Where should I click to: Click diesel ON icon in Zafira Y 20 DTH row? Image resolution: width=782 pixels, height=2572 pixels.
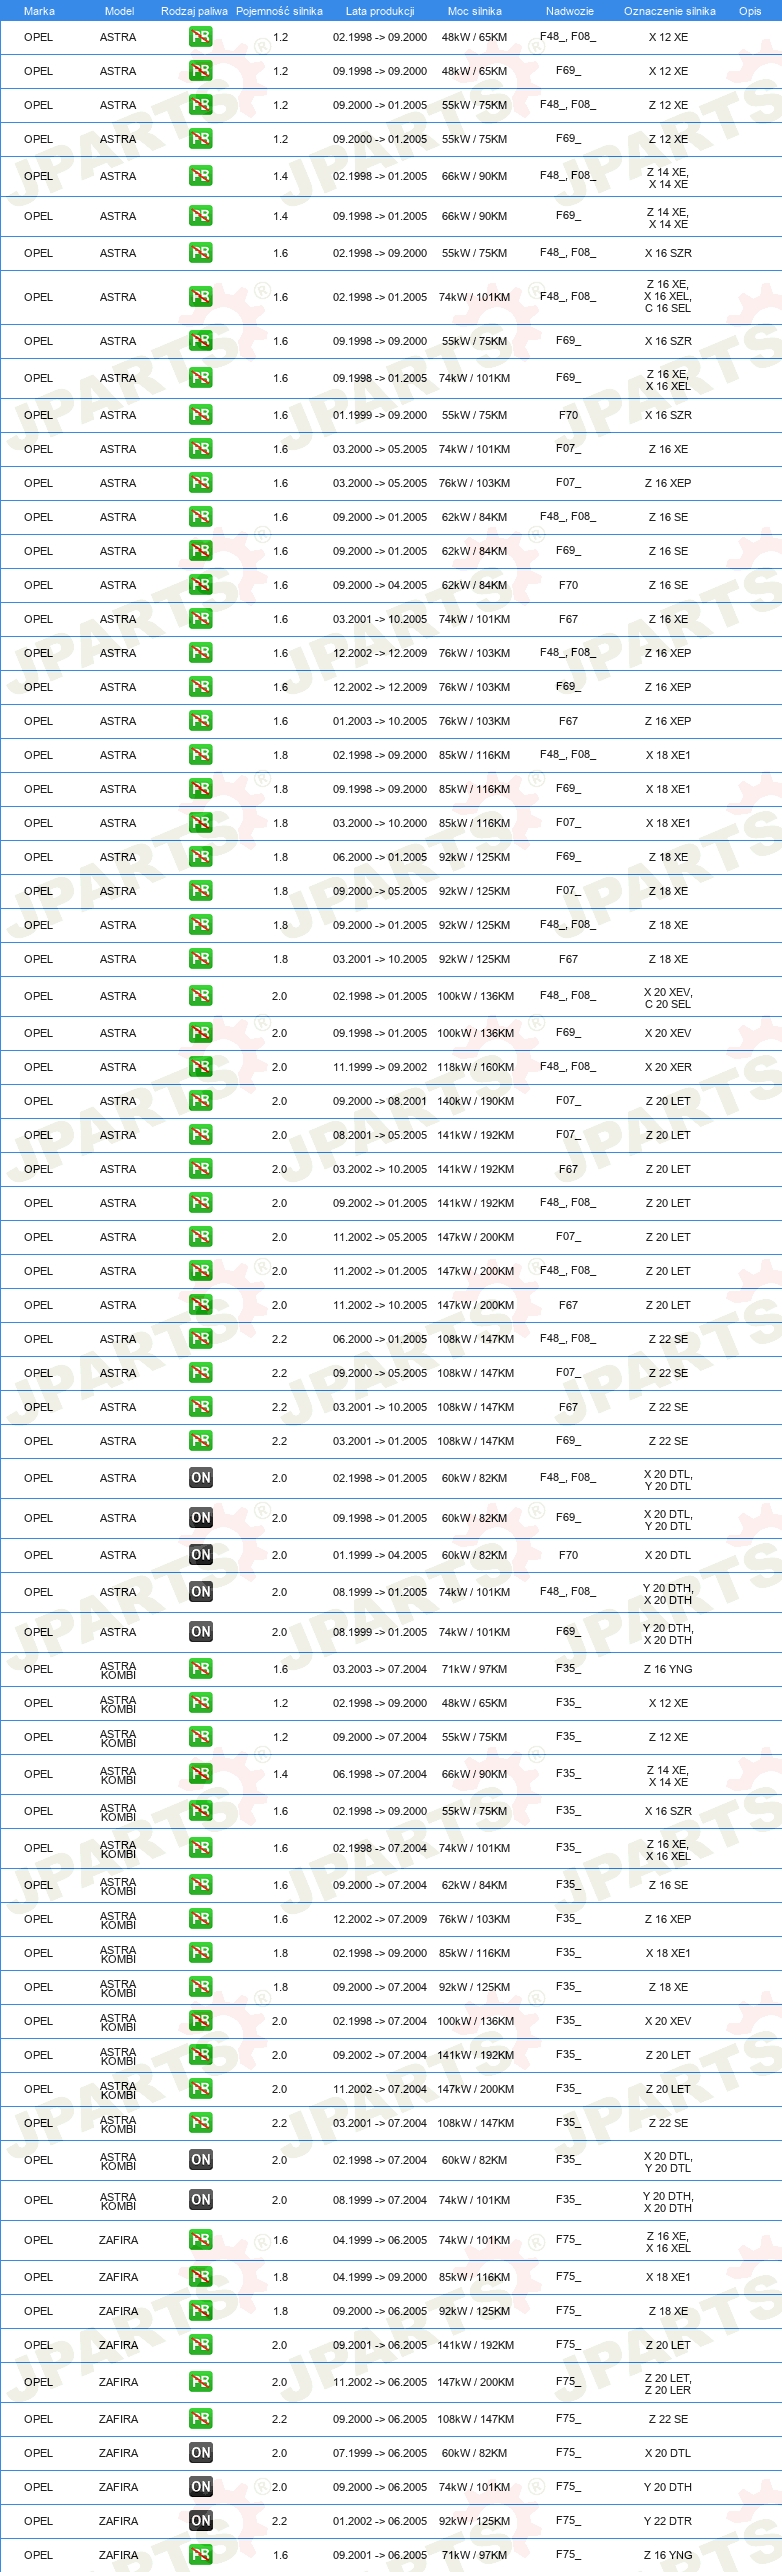point(200,2487)
